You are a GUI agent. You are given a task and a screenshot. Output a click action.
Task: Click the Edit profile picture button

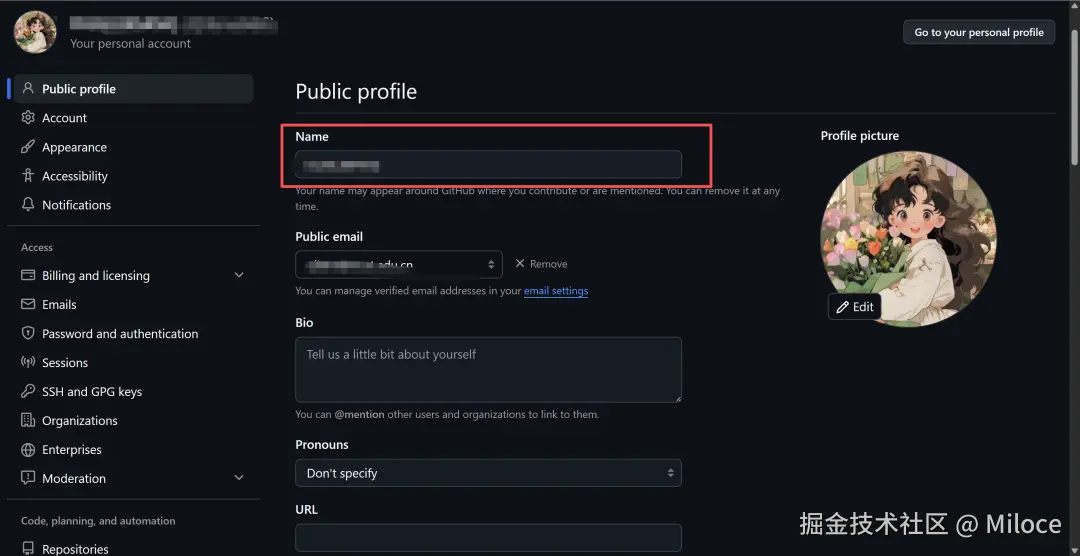855,307
